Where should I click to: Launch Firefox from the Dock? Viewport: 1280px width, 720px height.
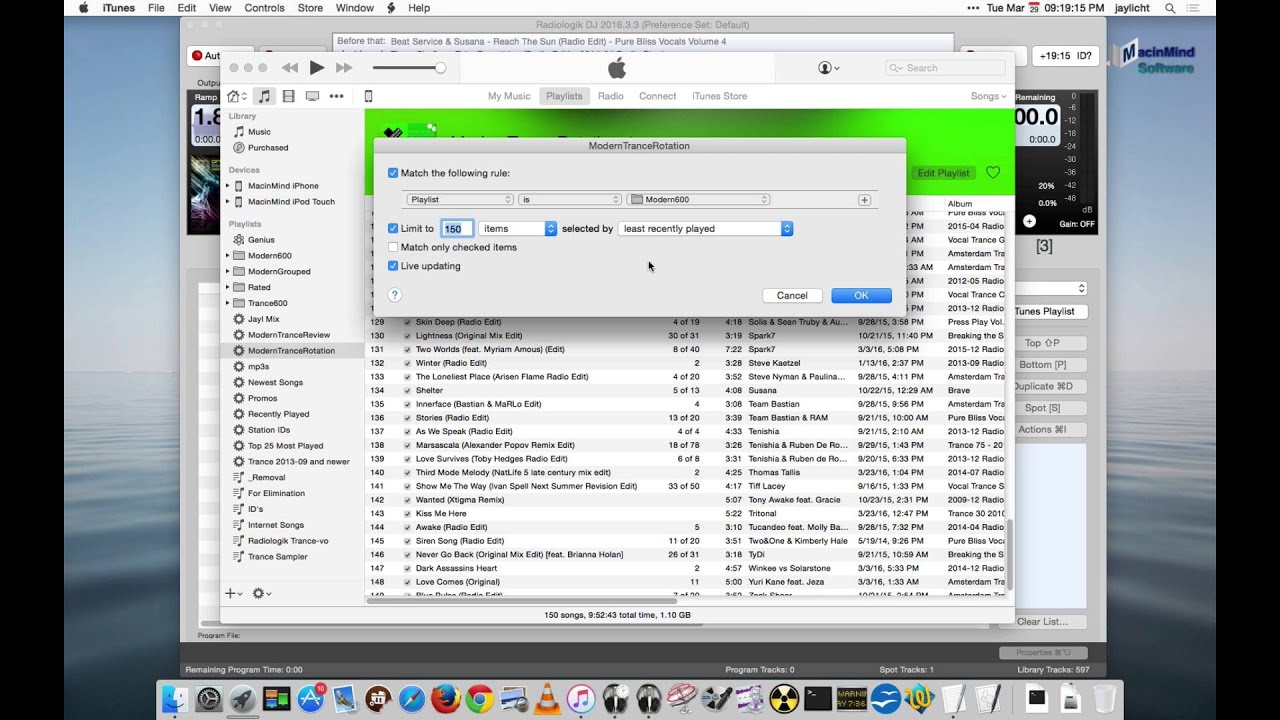coord(446,698)
